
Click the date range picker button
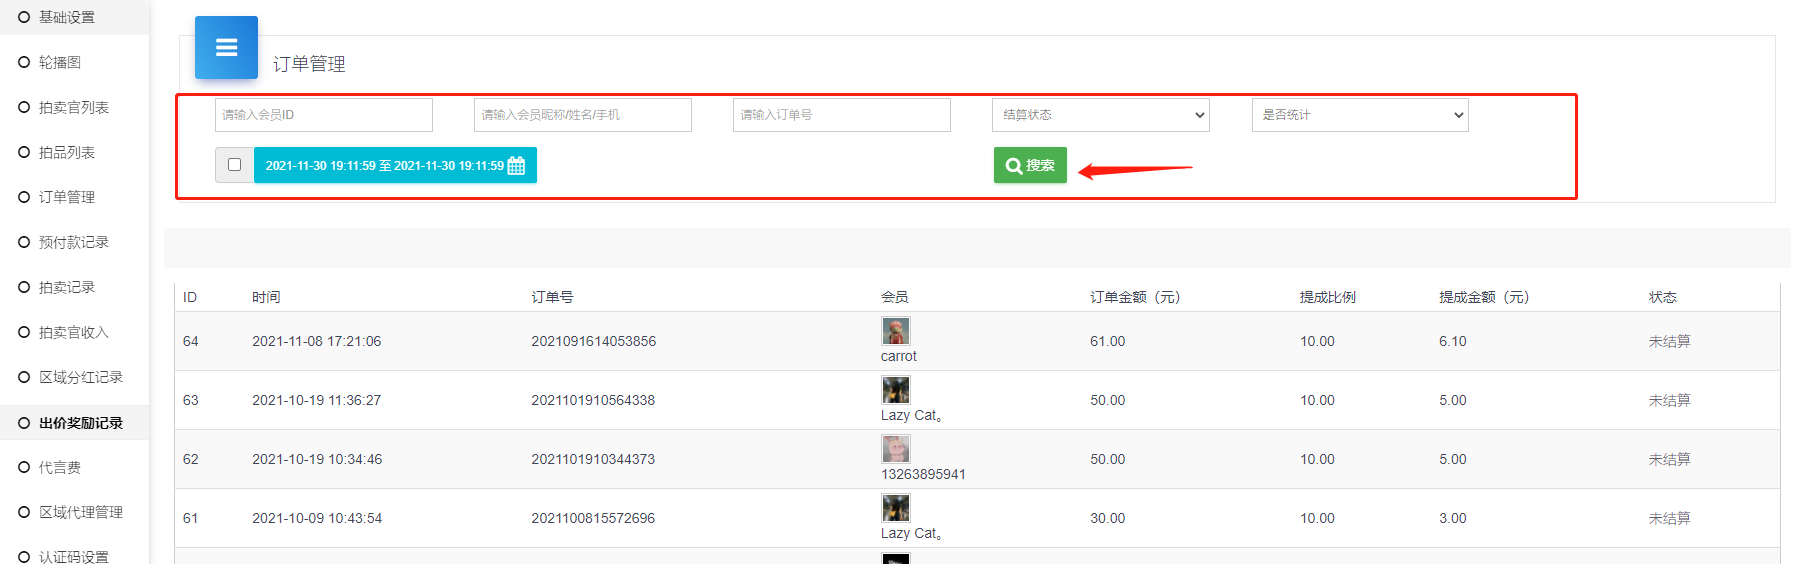click(395, 165)
